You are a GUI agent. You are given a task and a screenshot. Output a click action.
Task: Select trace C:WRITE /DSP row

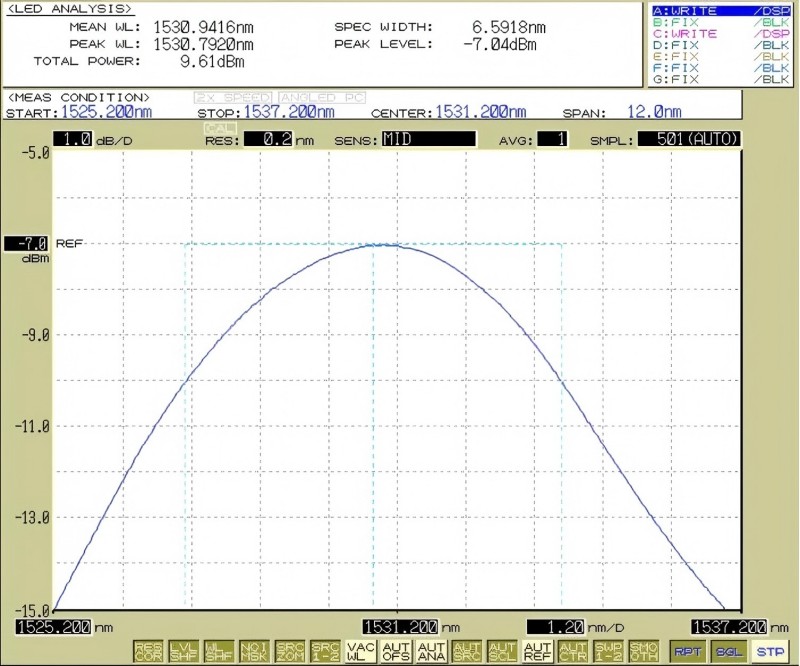(x=721, y=34)
